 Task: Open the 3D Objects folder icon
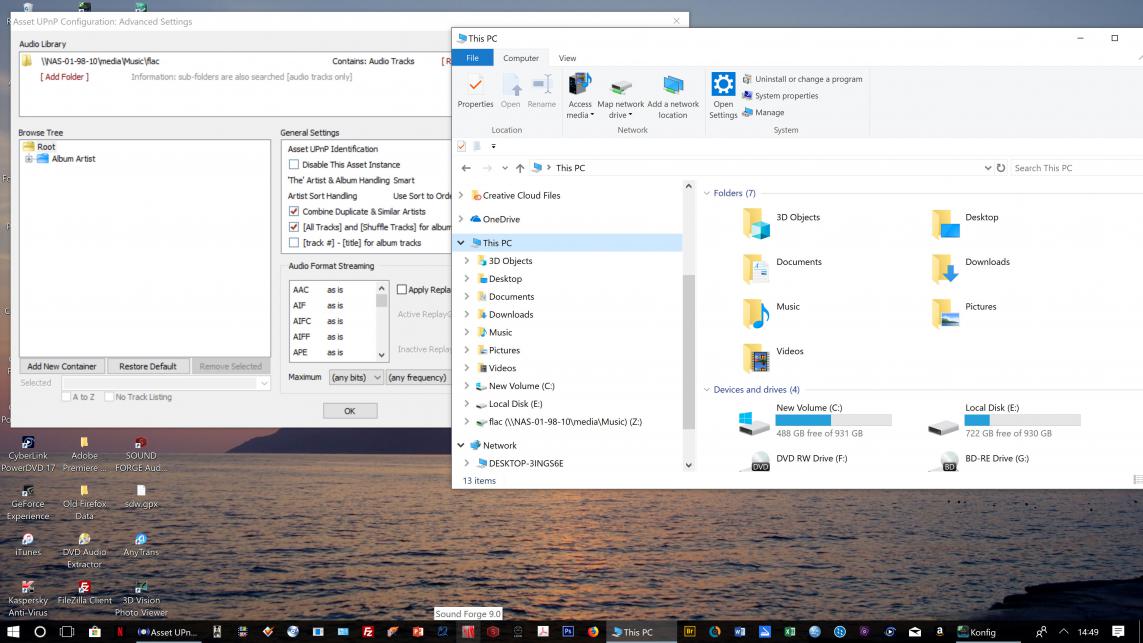(x=757, y=224)
